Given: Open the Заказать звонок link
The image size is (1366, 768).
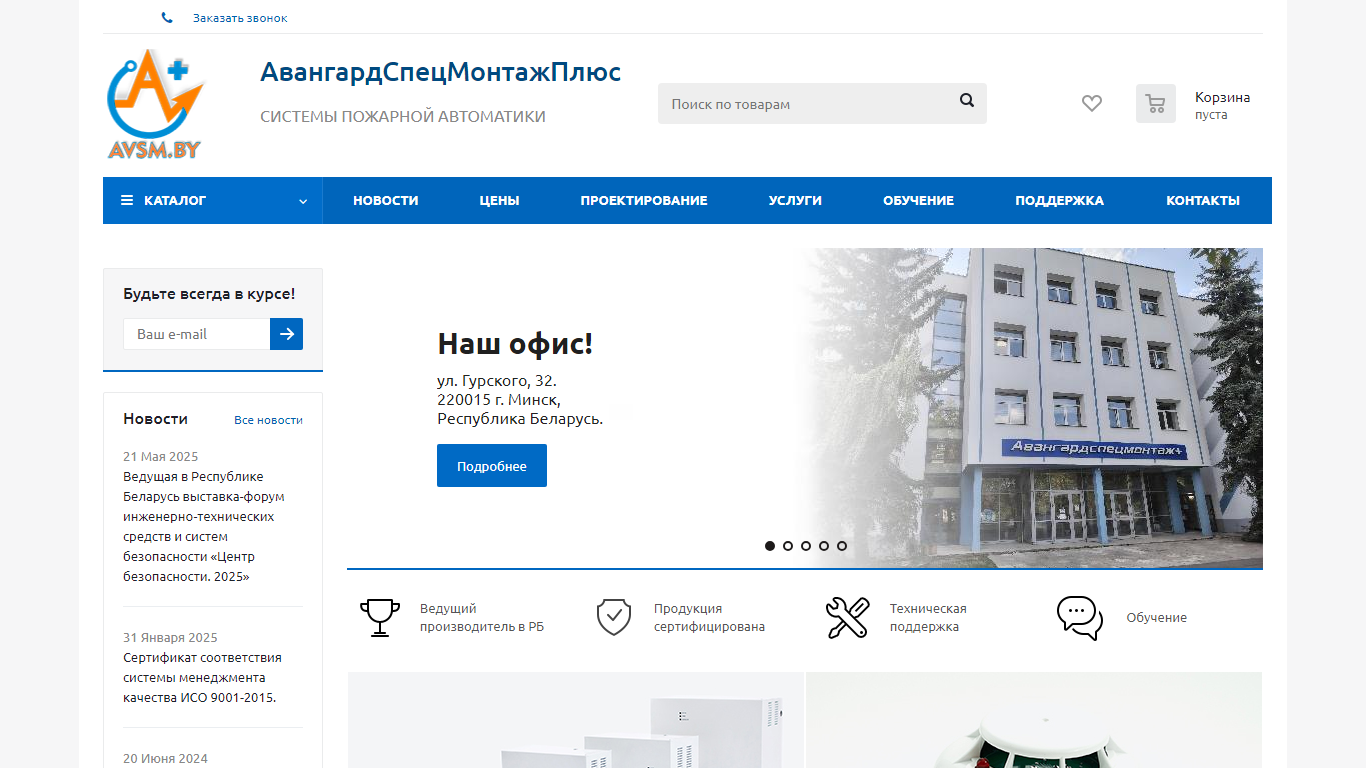Looking at the screenshot, I should coord(240,18).
